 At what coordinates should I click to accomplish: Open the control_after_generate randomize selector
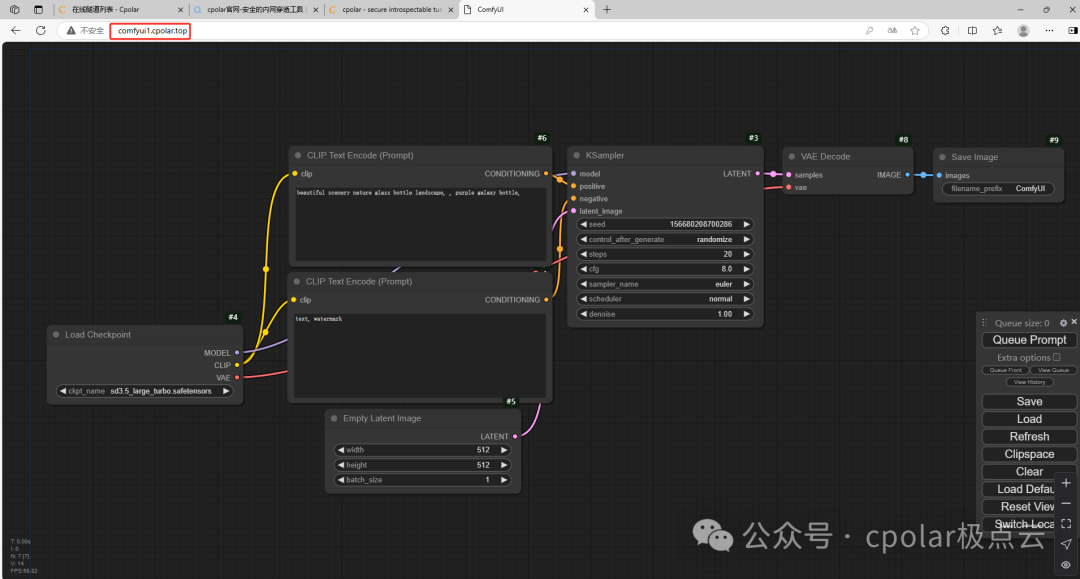(x=664, y=238)
